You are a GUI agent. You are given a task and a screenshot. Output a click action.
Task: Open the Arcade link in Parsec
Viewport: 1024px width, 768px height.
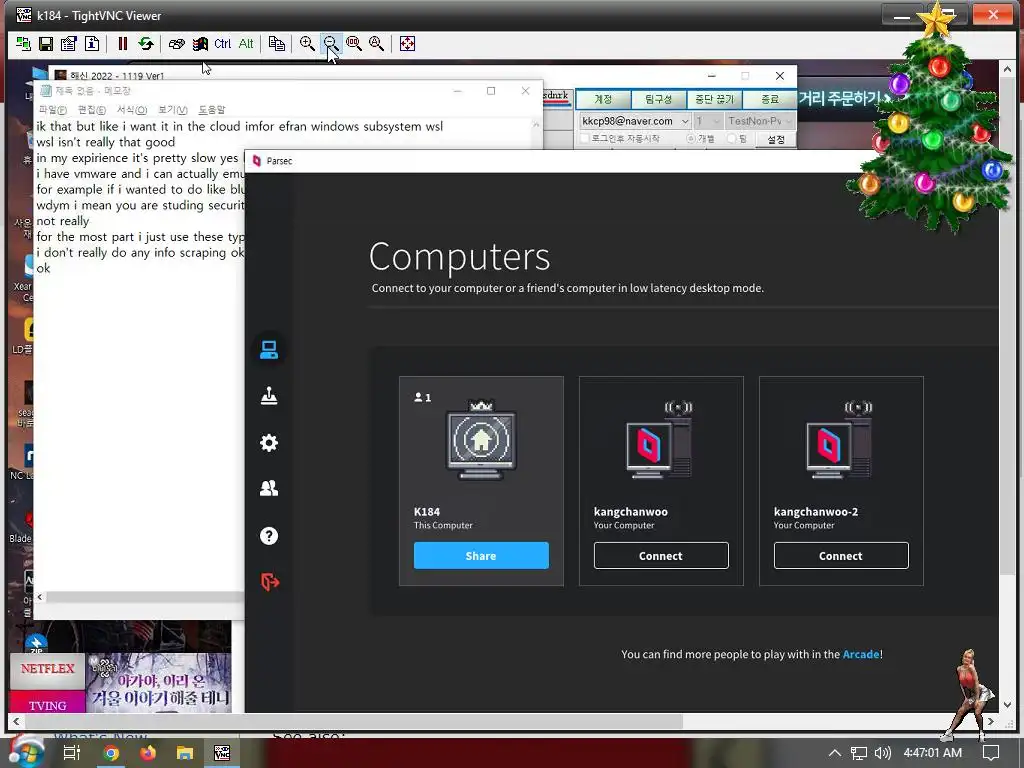coord(861,654)
